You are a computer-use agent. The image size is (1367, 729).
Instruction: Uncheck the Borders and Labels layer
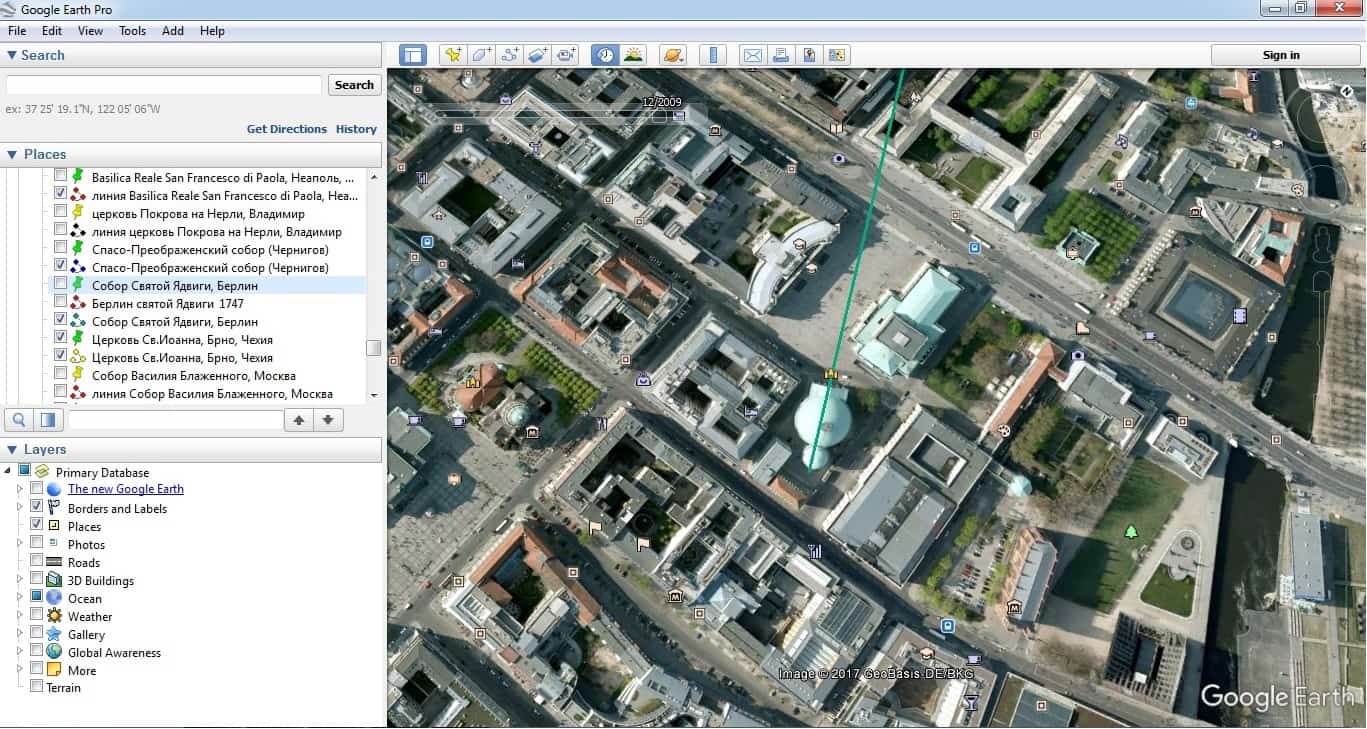click(36, 508)
